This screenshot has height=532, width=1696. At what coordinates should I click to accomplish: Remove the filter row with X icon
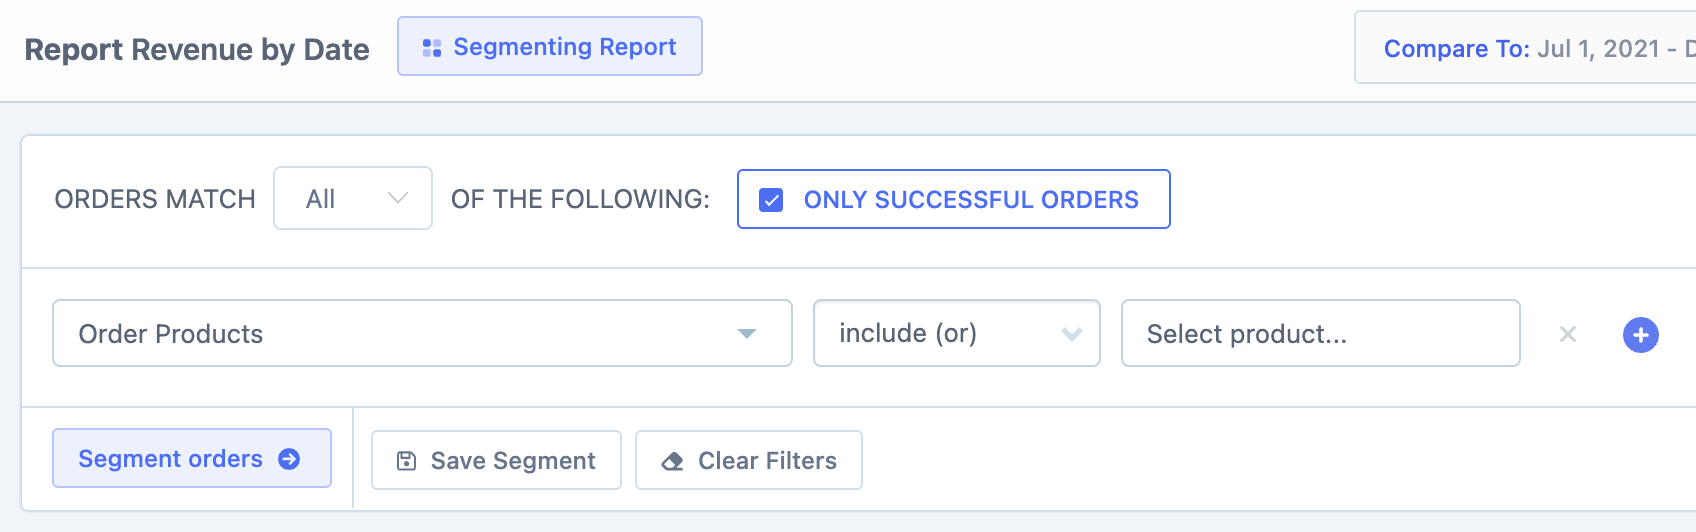1568,334
